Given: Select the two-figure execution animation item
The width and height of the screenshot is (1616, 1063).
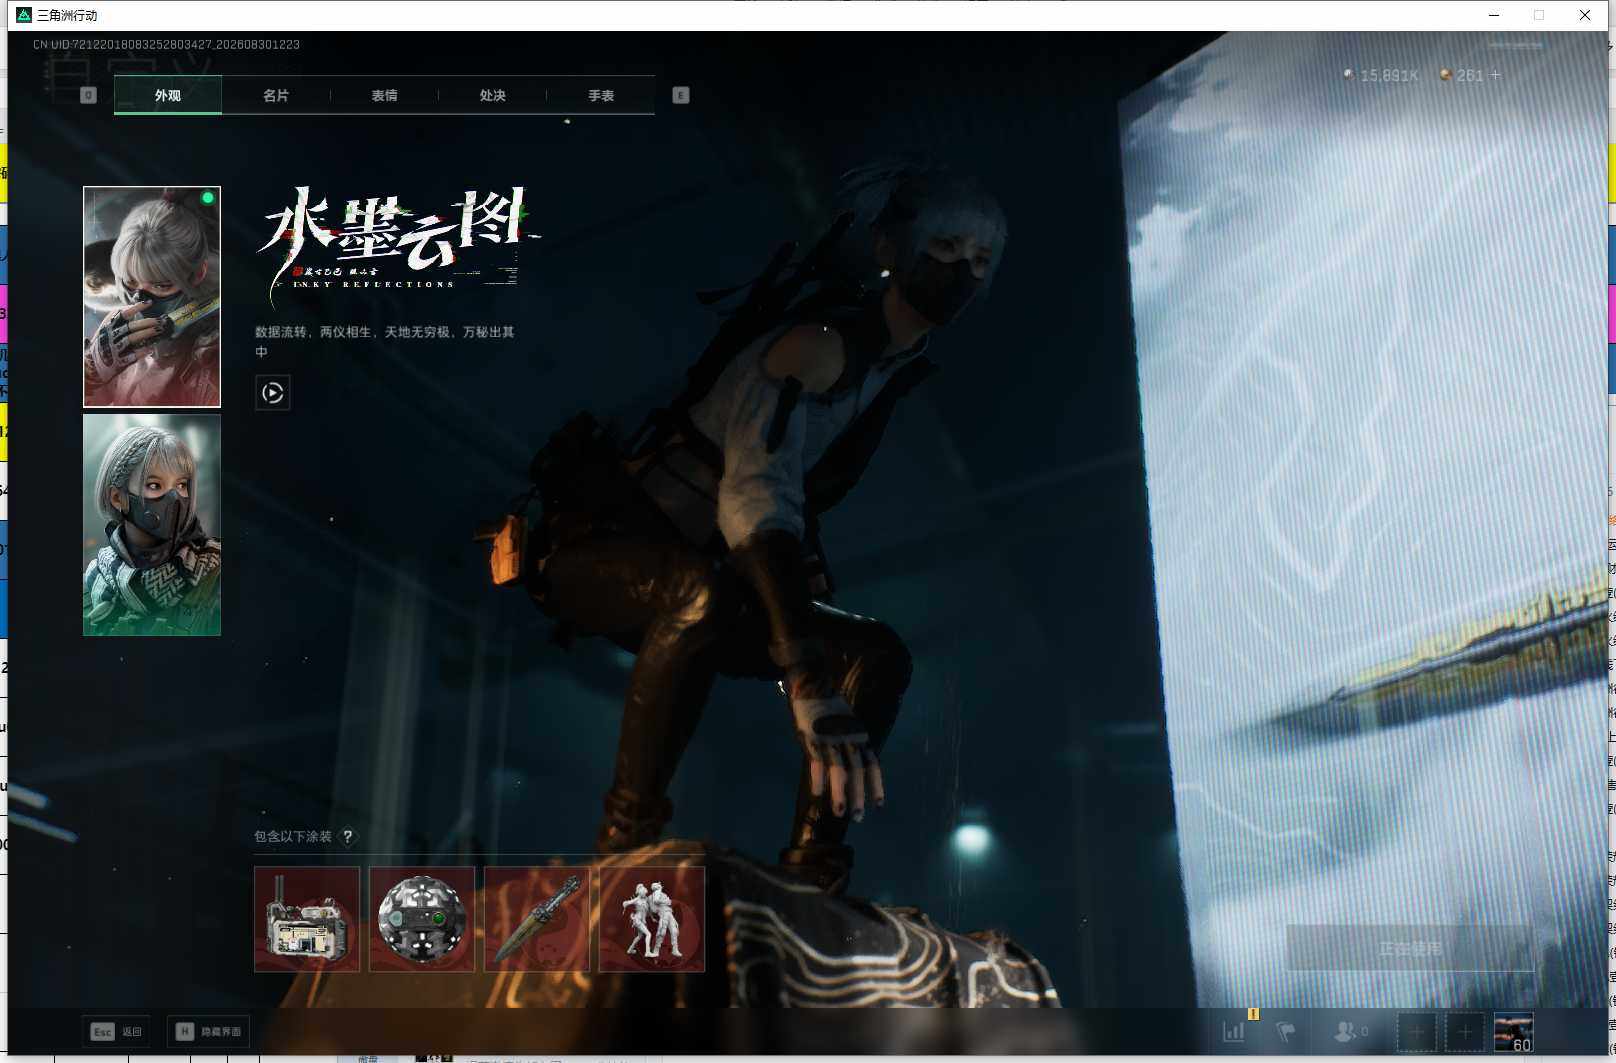Looking at the screenshot, I should pos(652,919).
